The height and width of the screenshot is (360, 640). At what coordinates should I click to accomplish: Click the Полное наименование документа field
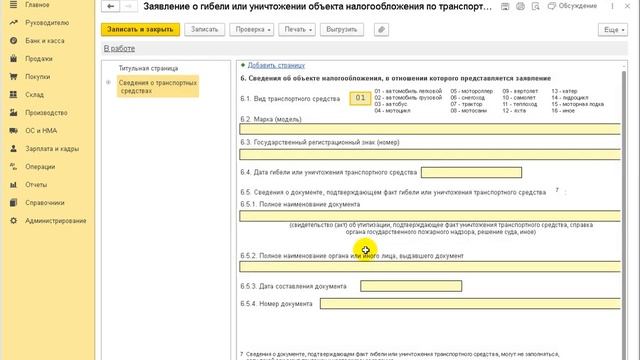tap(430, 216)
